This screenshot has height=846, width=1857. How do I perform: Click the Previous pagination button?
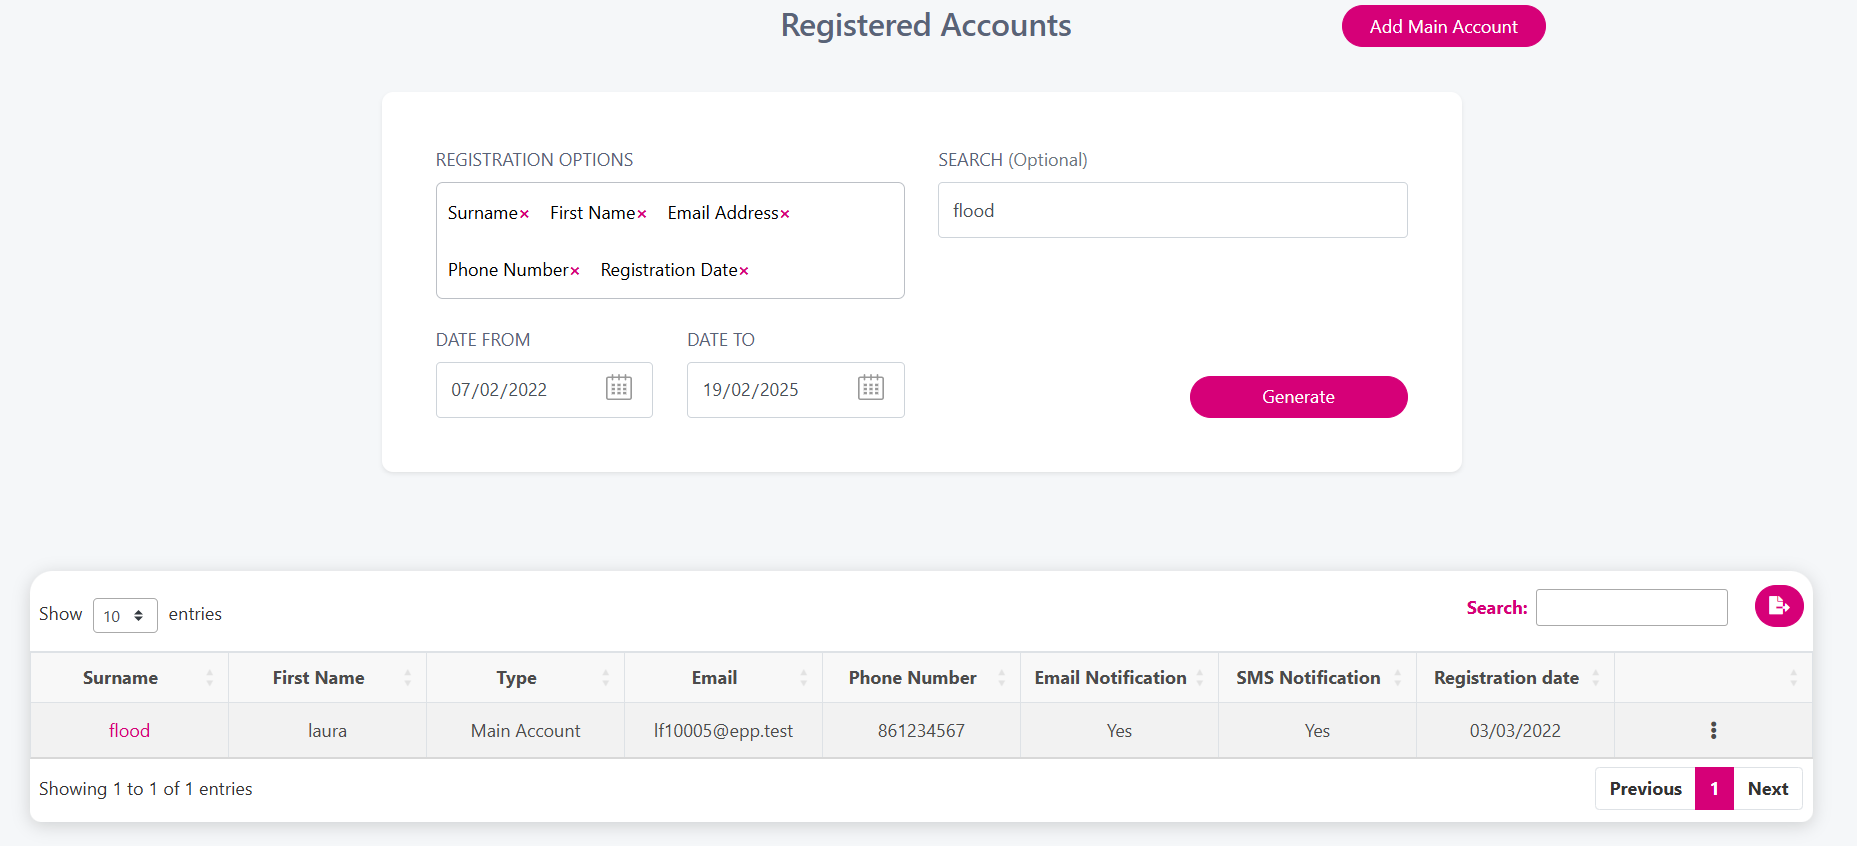coord(1645,789)
